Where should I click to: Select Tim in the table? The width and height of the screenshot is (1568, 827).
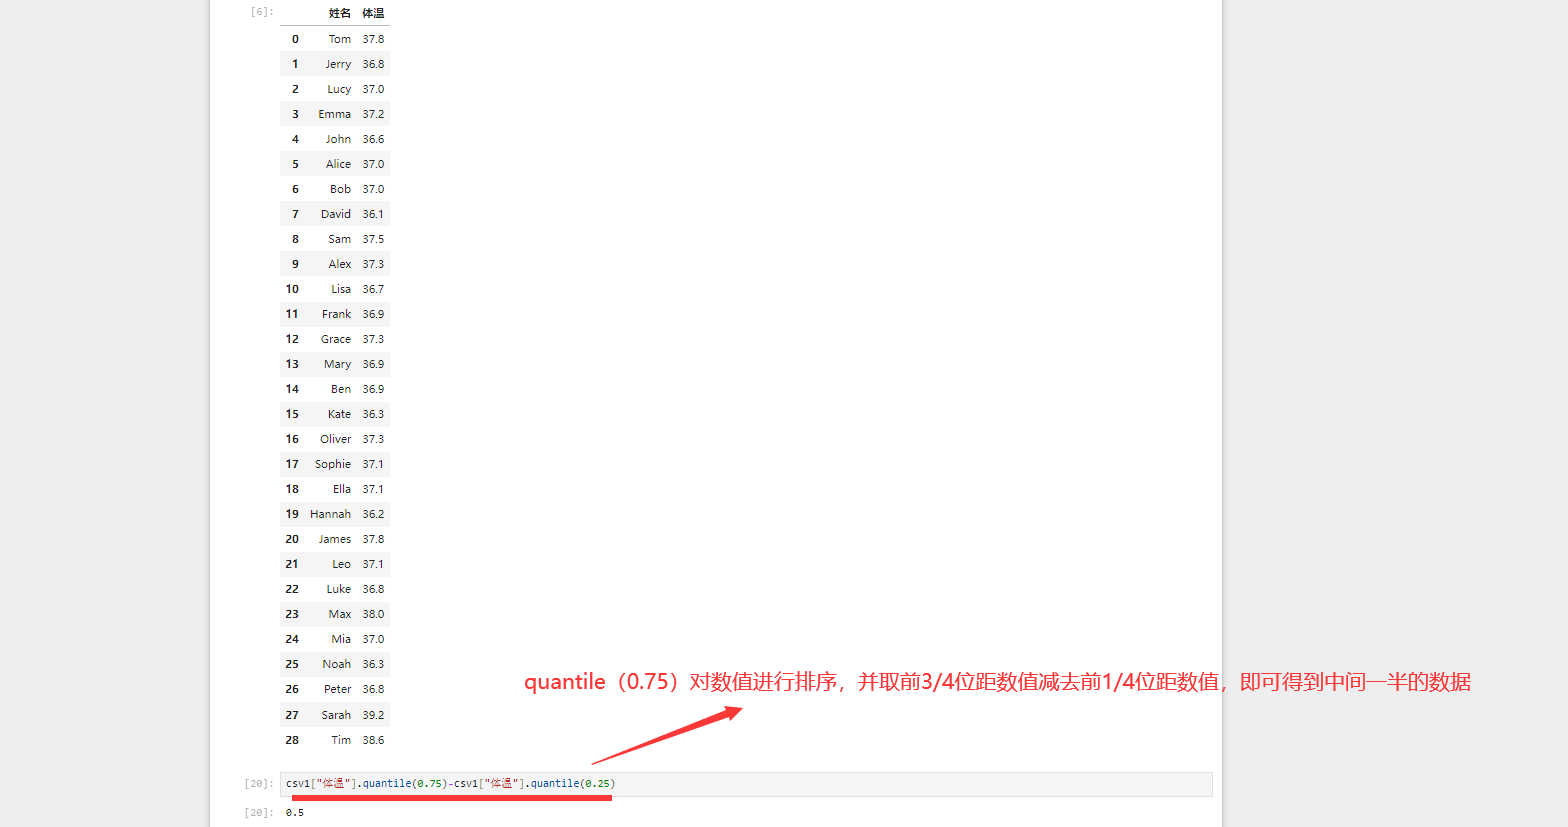pos(341,740)
